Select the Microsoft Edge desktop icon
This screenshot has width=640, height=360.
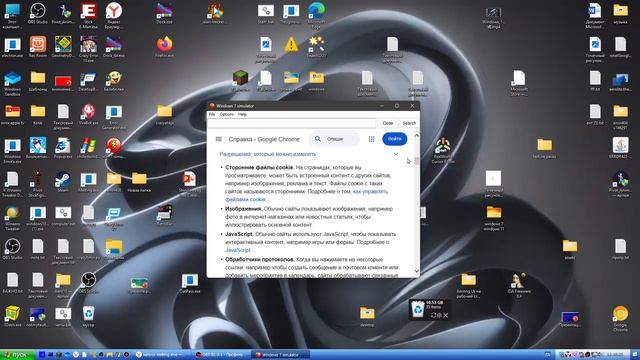coord(316,16)
